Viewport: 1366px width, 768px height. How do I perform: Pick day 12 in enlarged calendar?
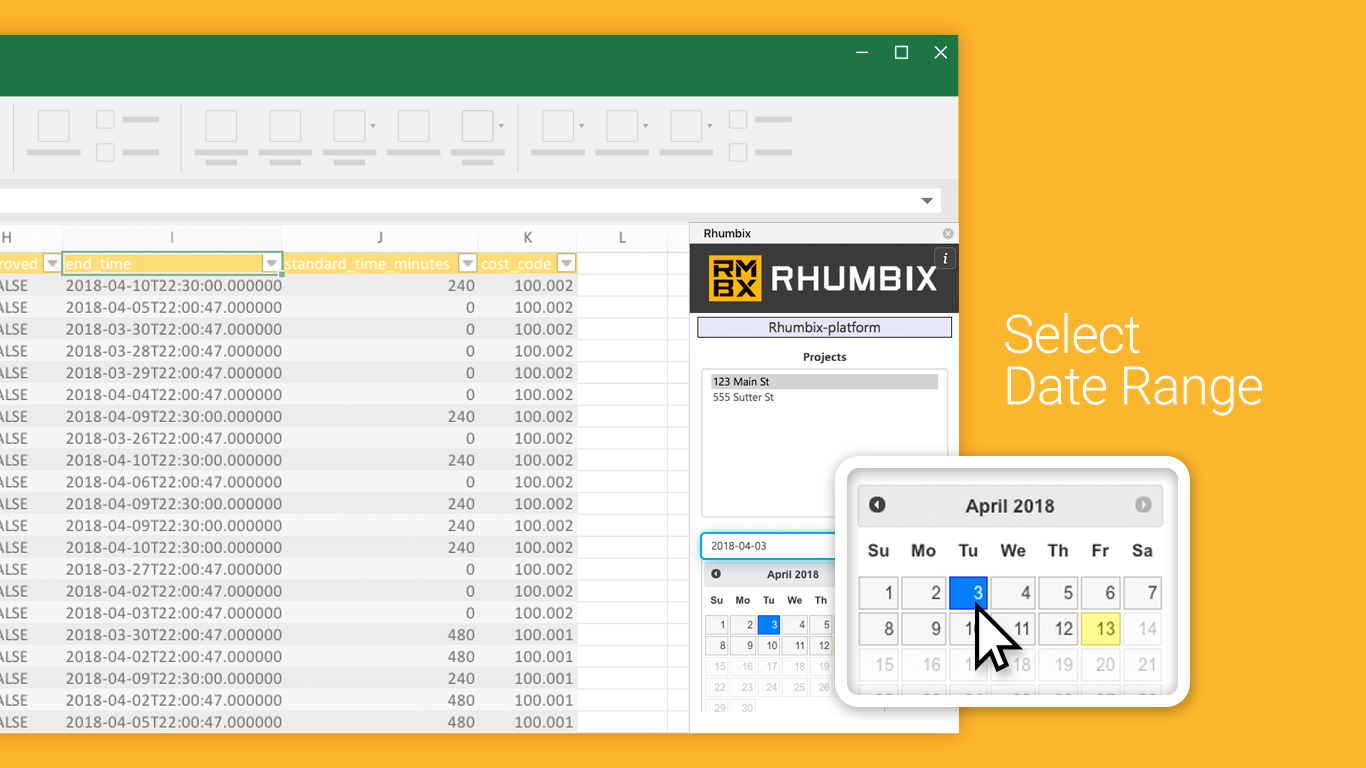1057,629
